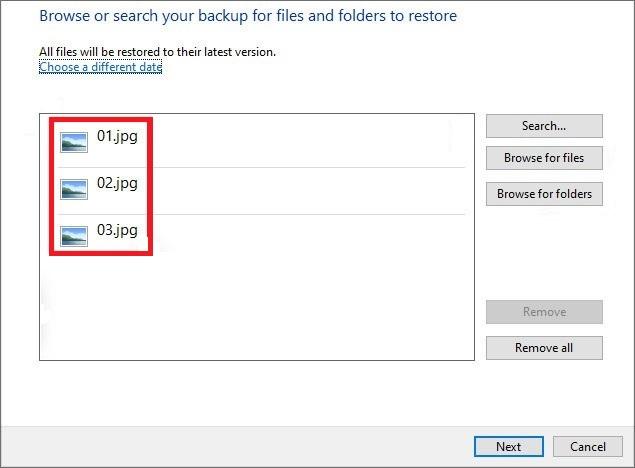Open the Choose a different date link

100,67
